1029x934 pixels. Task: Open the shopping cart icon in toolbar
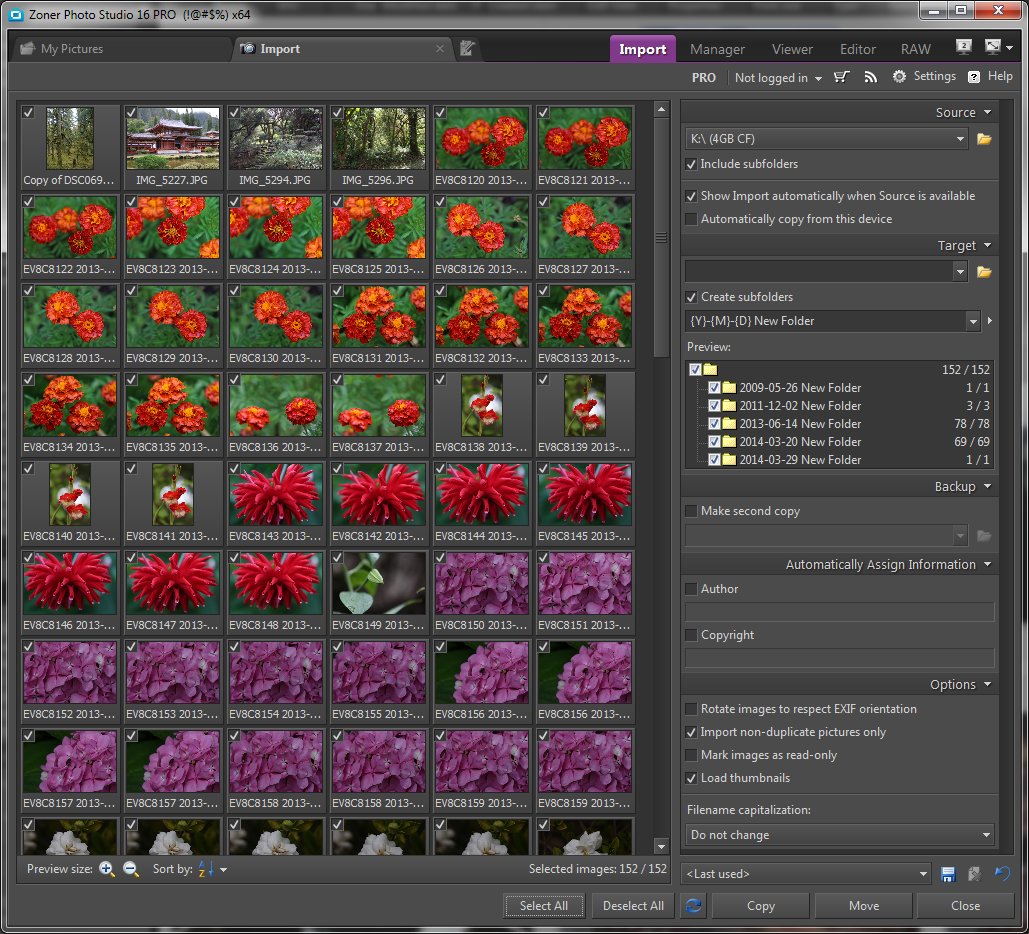[x=842, y=77]
